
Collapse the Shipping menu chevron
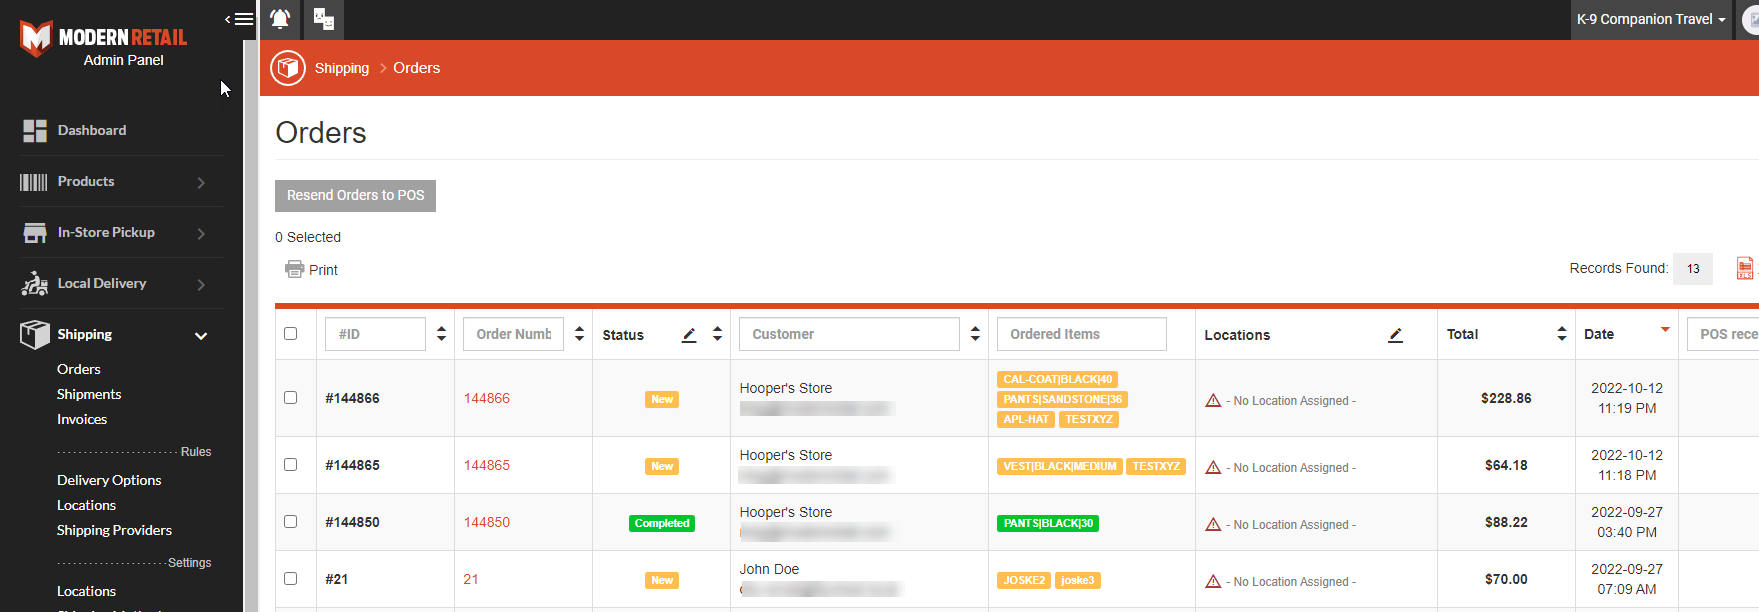click(x=201, y=336)
